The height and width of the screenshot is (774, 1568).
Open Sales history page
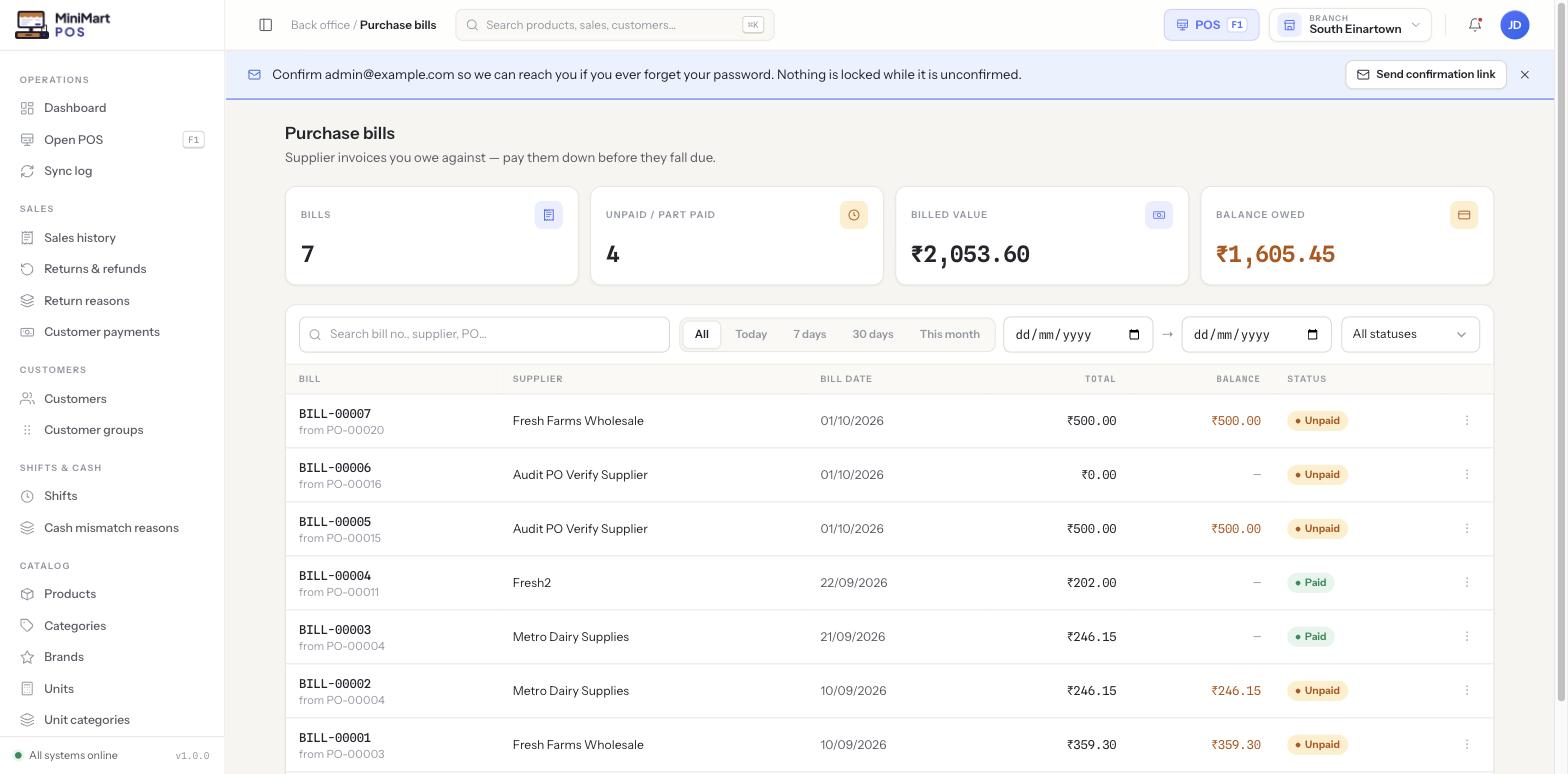point(112,238)
